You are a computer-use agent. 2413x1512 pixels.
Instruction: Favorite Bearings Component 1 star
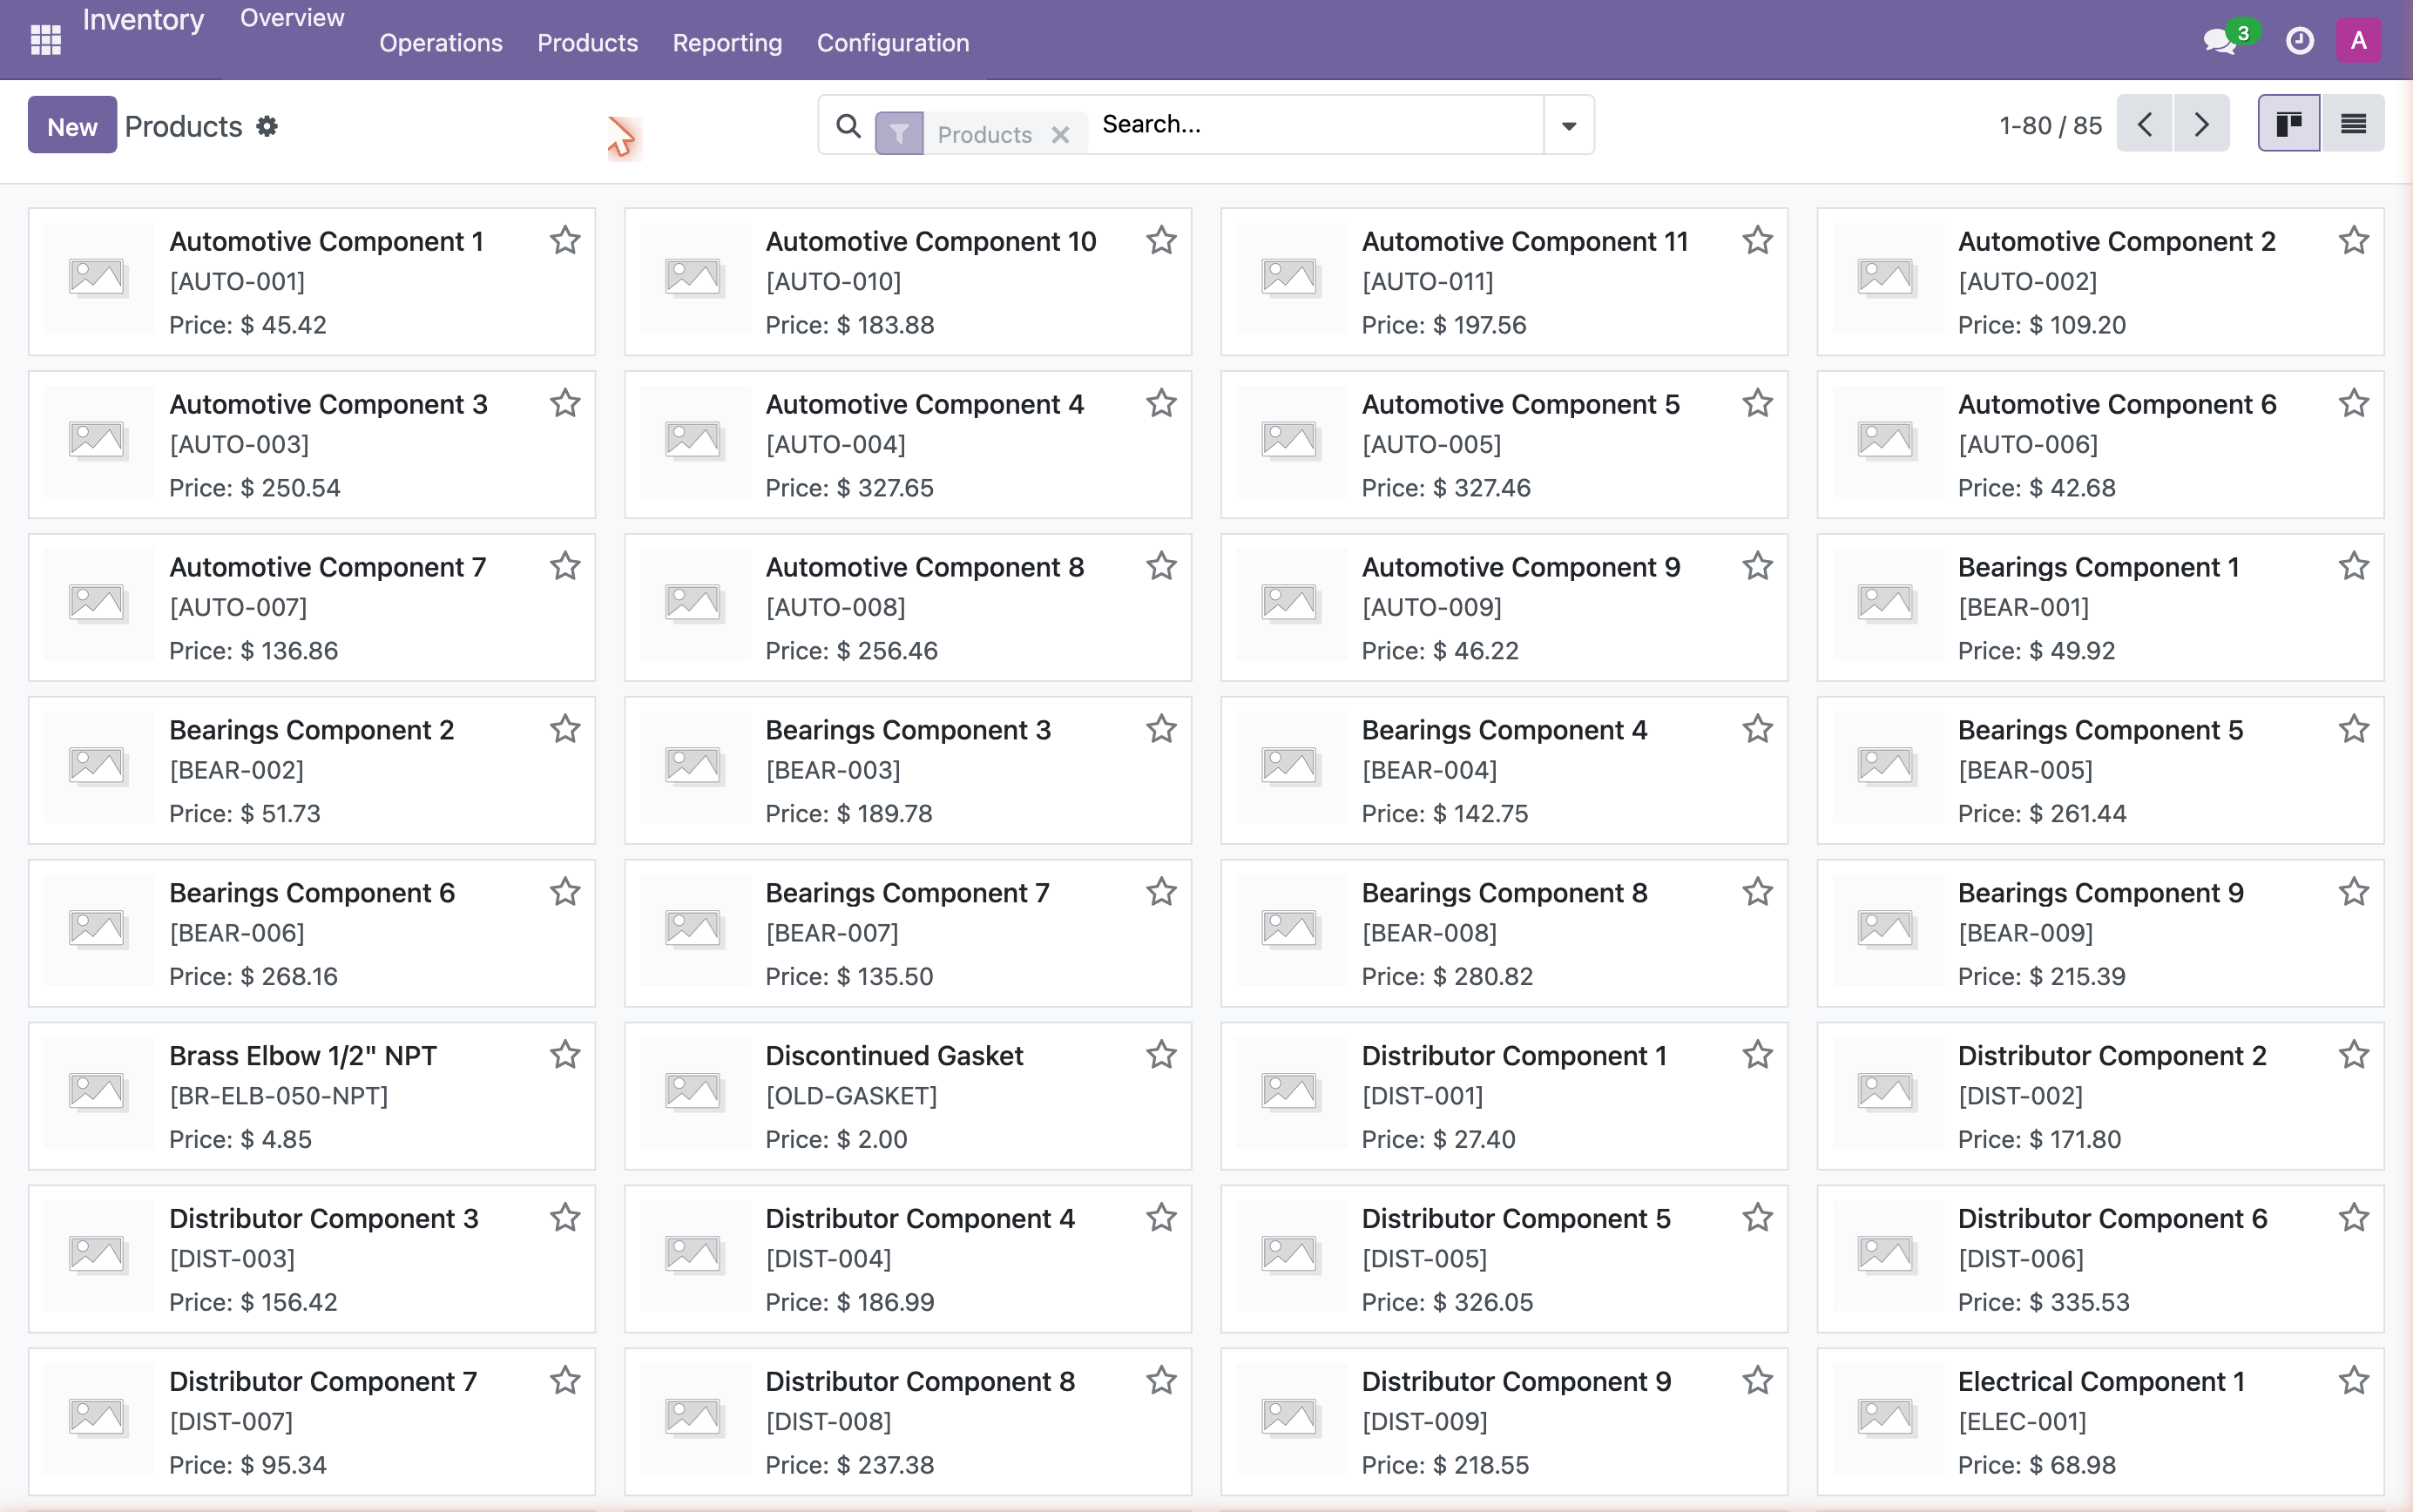(2353, 566)
